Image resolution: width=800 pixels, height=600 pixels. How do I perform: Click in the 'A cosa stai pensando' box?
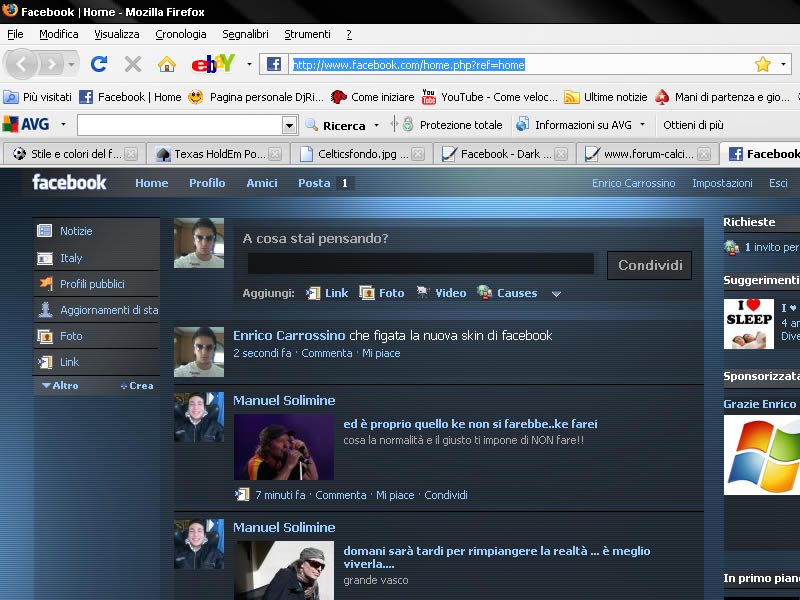(x=420, y=264)
